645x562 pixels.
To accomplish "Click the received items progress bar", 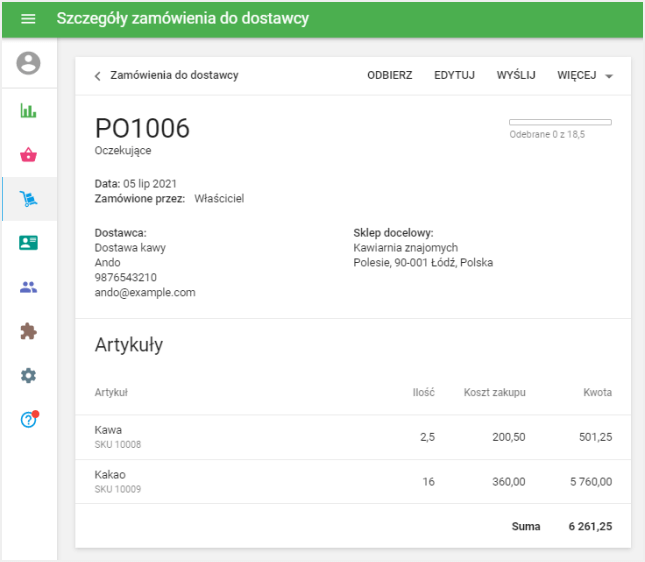I will click(x=560, y=122).
